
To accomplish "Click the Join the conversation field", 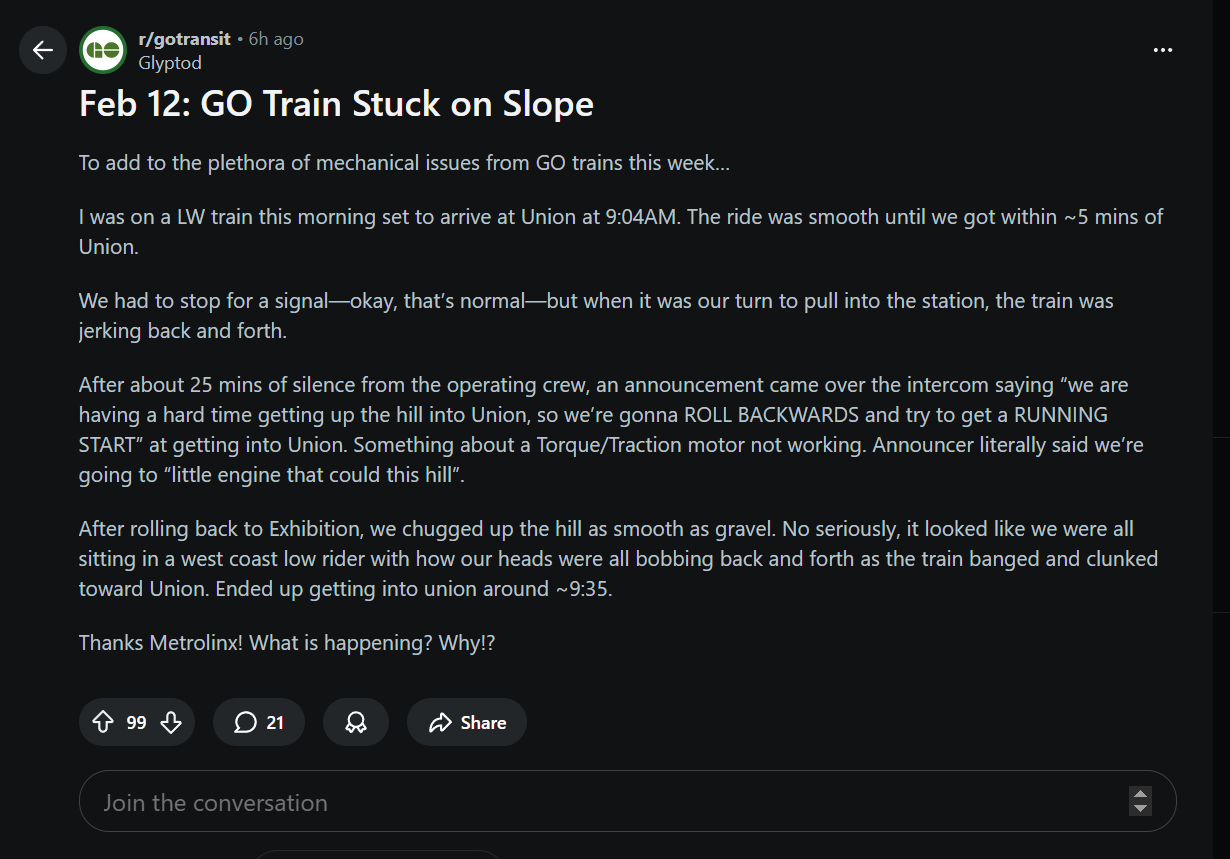I will click(x=600, y=802).
